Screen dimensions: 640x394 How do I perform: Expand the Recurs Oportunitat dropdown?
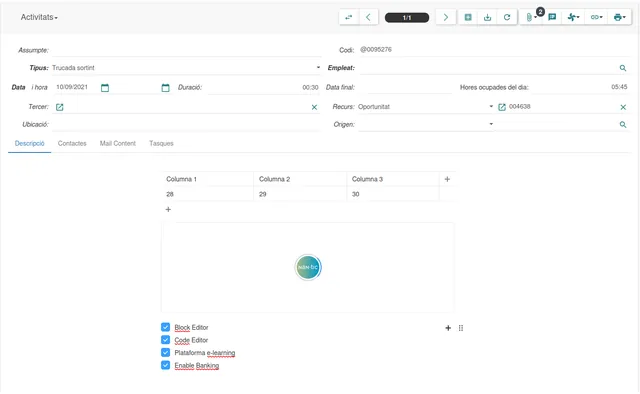coord(491,106)
